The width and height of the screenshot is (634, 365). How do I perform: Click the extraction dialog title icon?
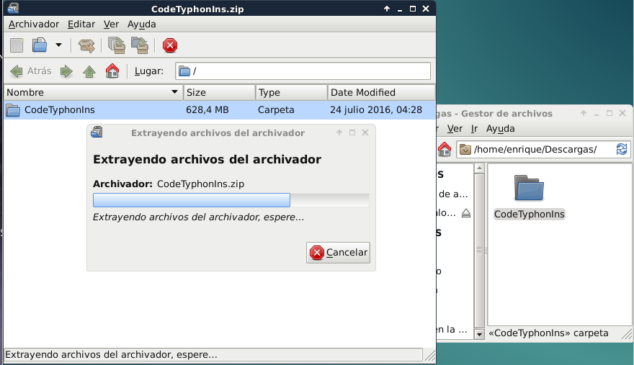coord(97,132)
